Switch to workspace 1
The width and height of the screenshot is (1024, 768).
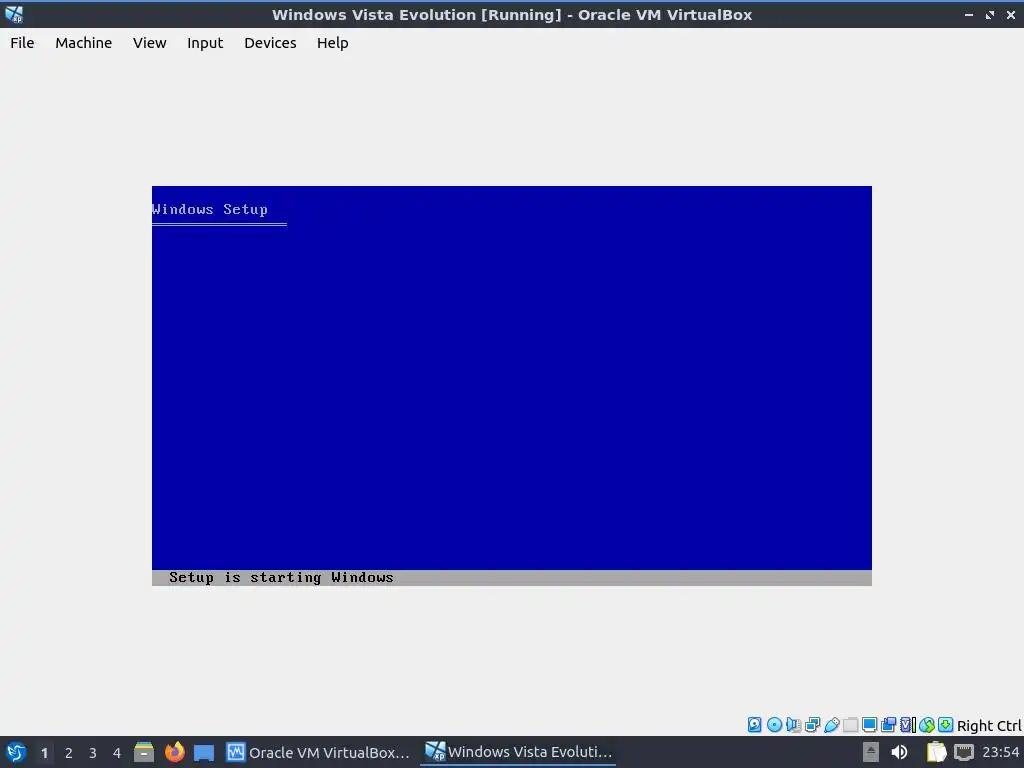coord(44,753)
